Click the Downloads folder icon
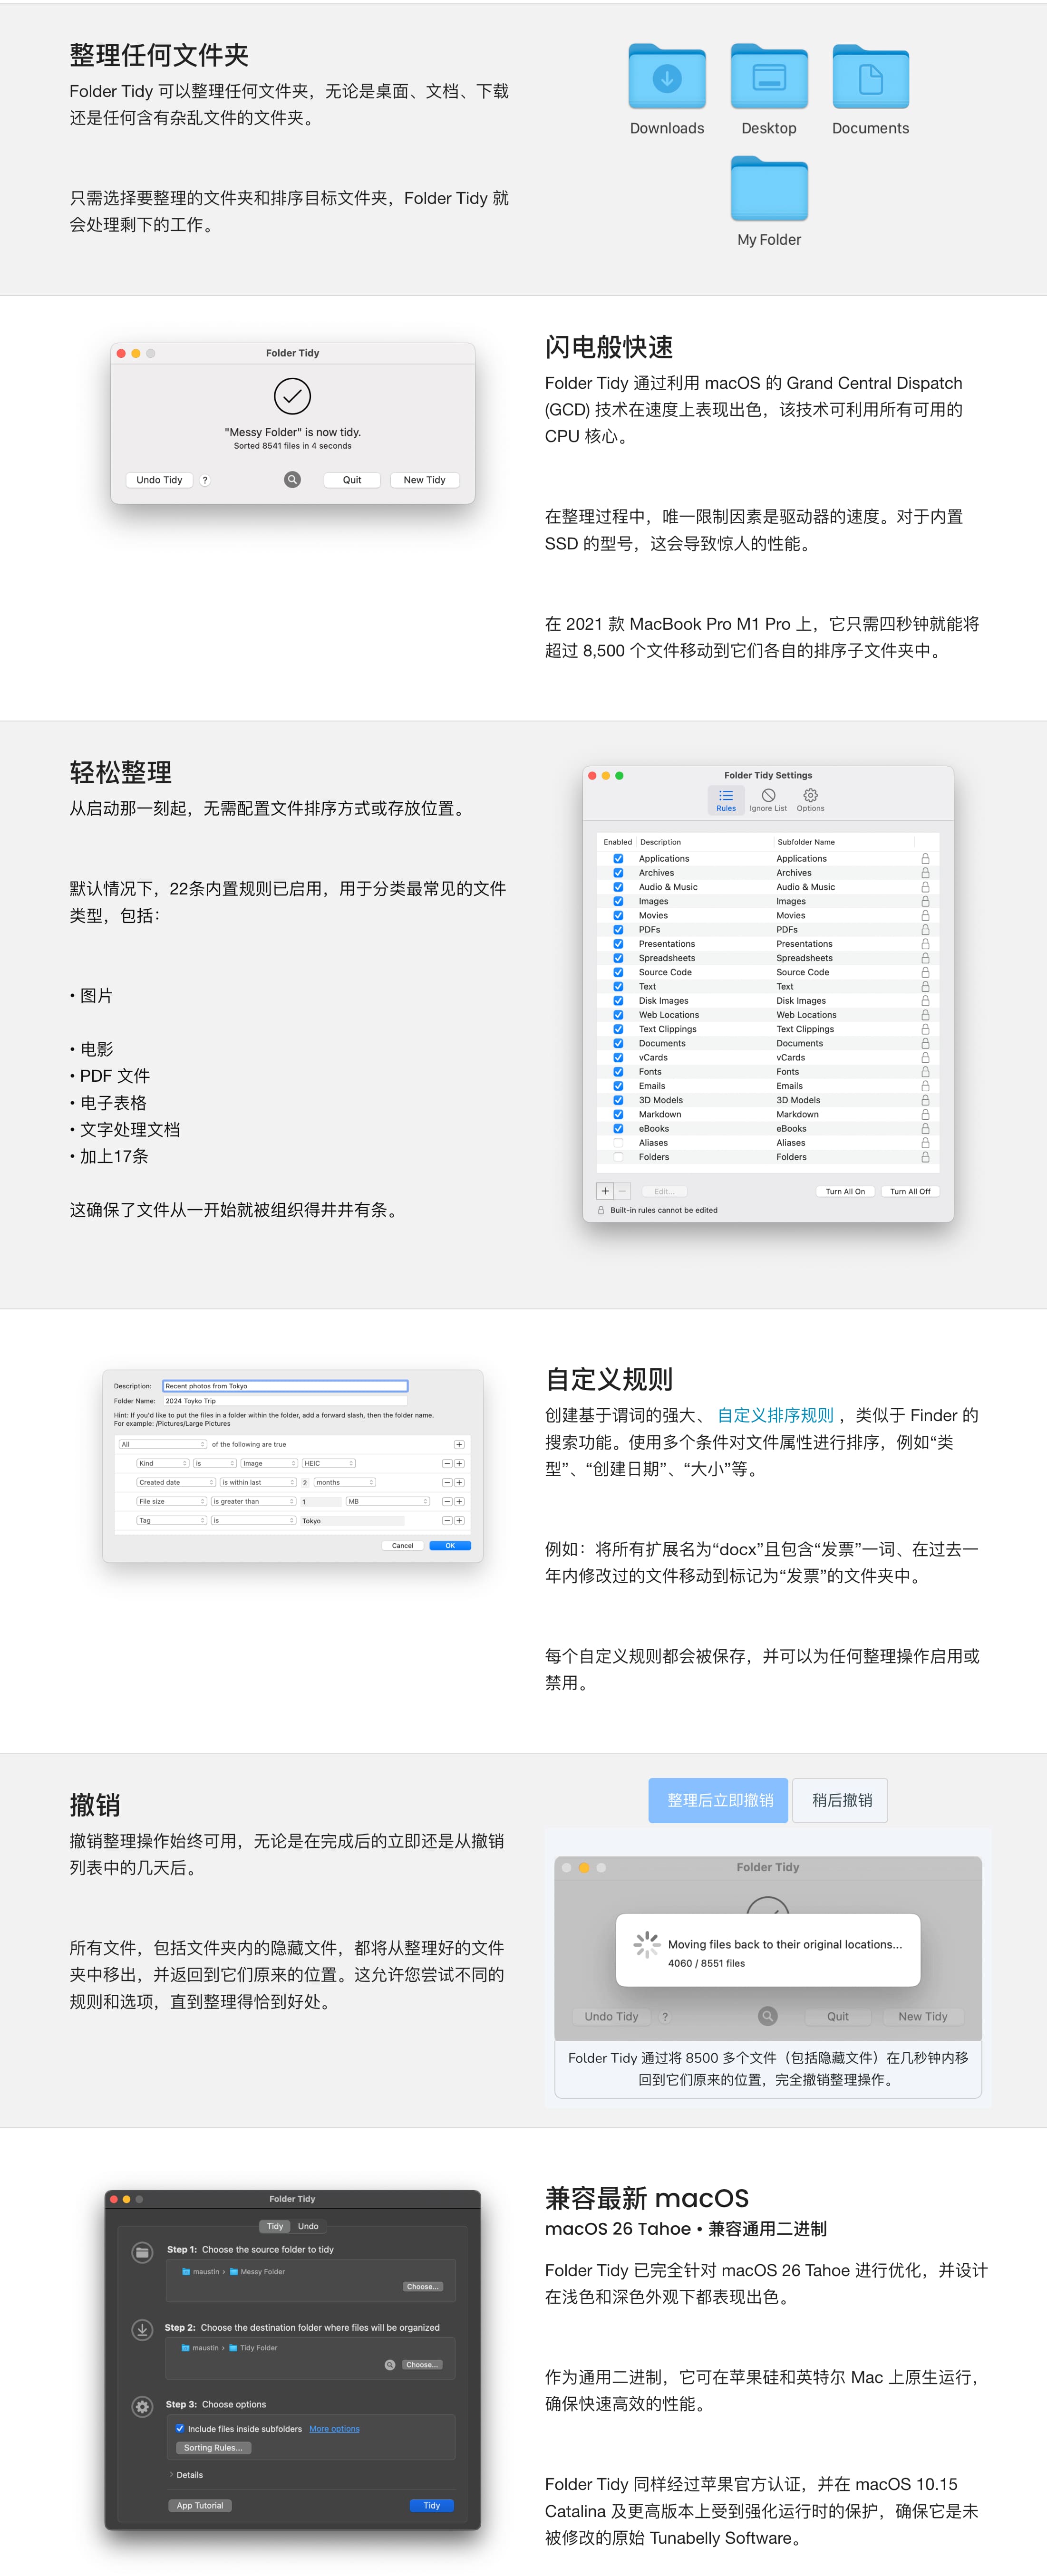The width and height of the screenshot is (1047, 2576). [x=666, y=78]
